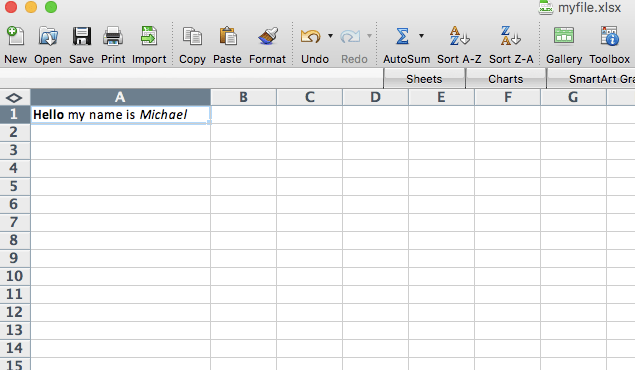Insert AutoSum with sigma icon
The width and height of the screenshot is (635, 370).
[402, 36]
